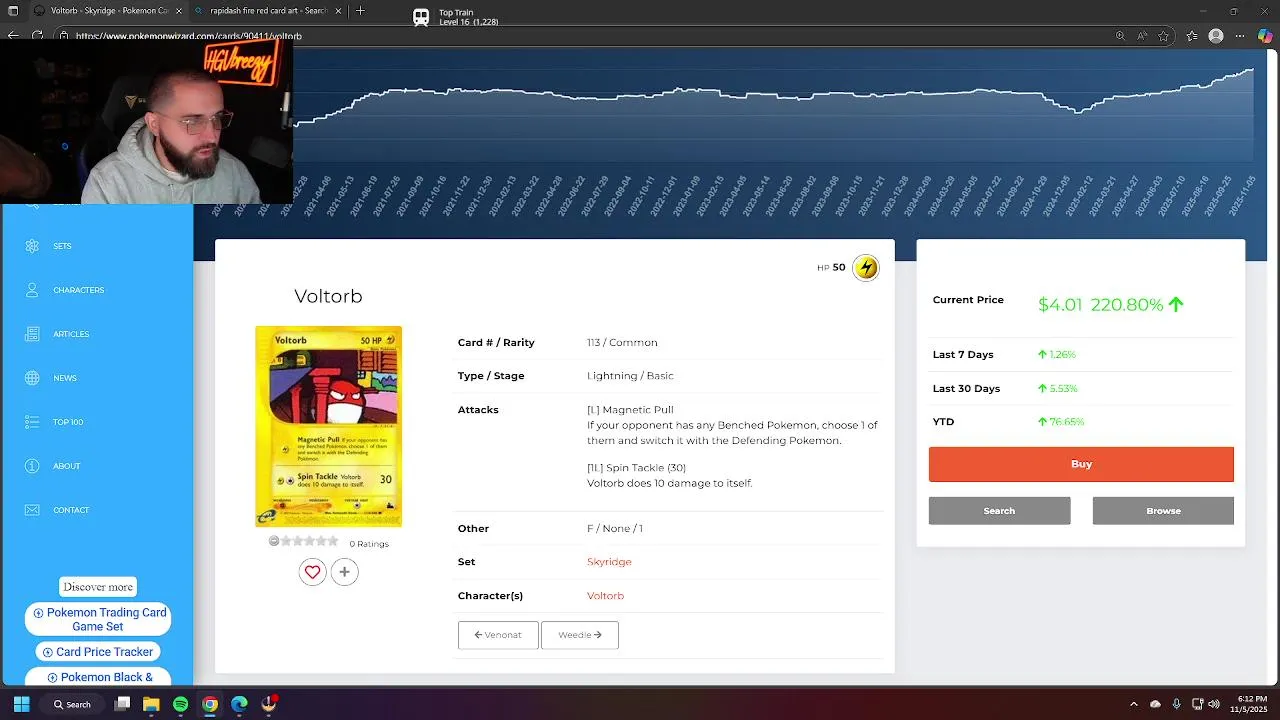
Task: Bookmark page with star icon in address bar
Action: [x=1164, y=36]
